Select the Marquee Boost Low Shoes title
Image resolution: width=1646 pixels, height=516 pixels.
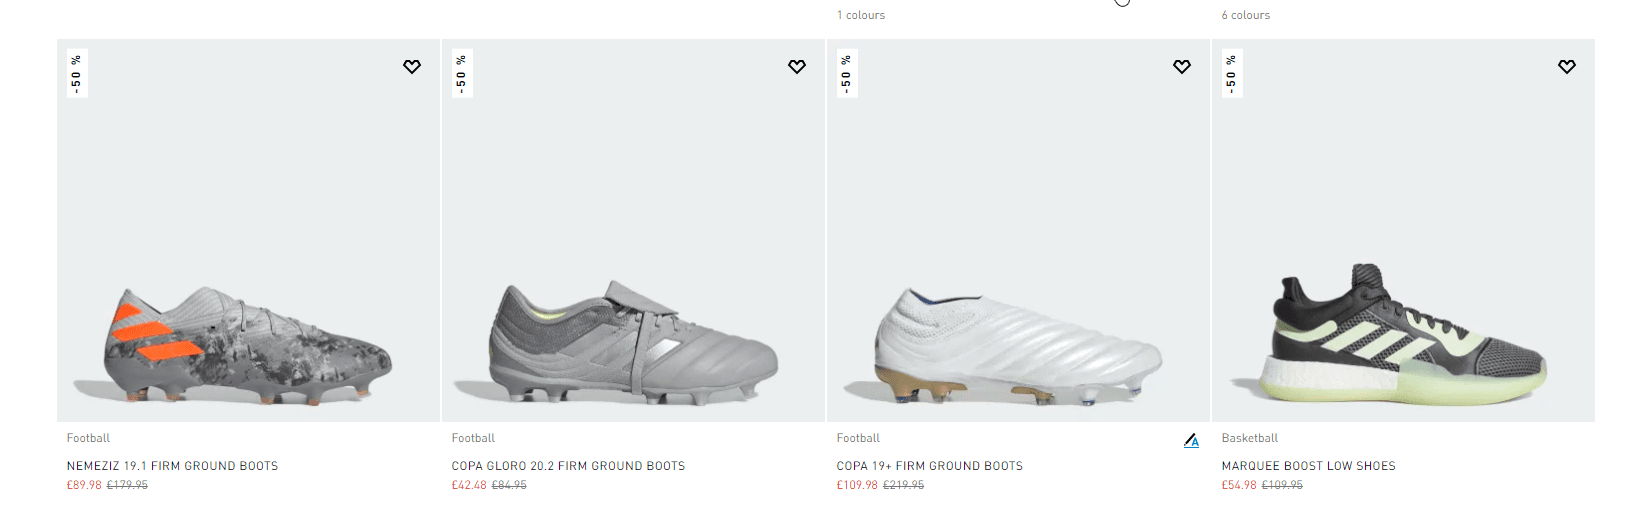tap(1308, 466)
